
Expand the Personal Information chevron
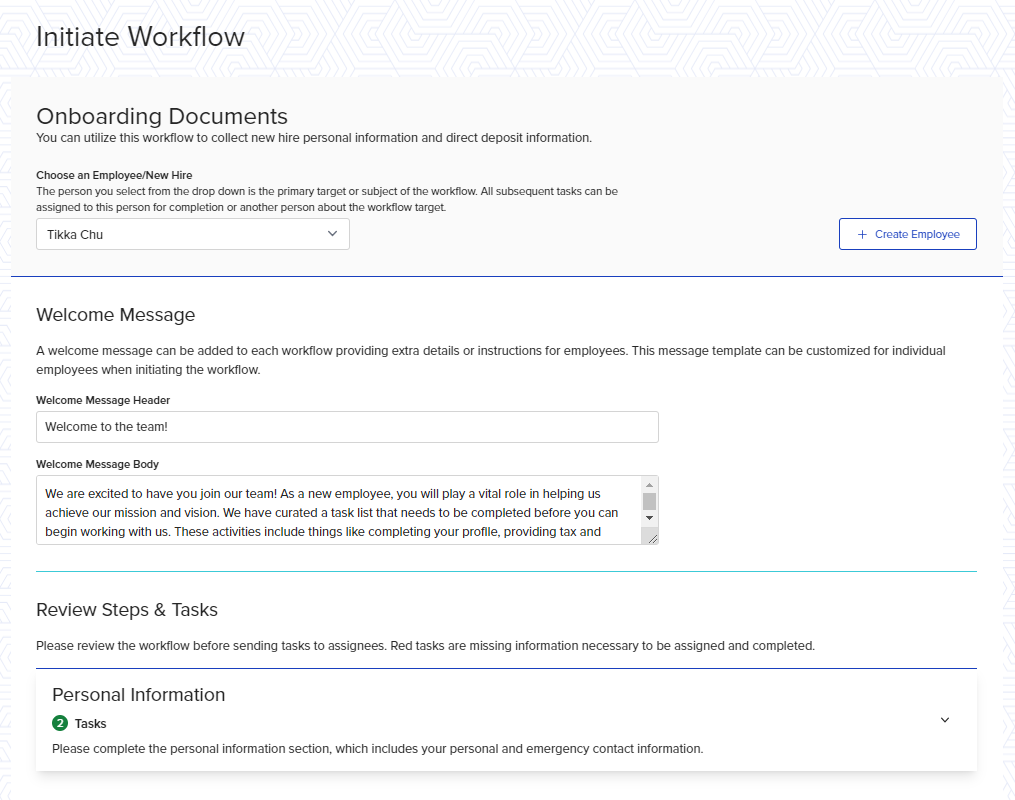pyautogui.click(x=945, y=720)
